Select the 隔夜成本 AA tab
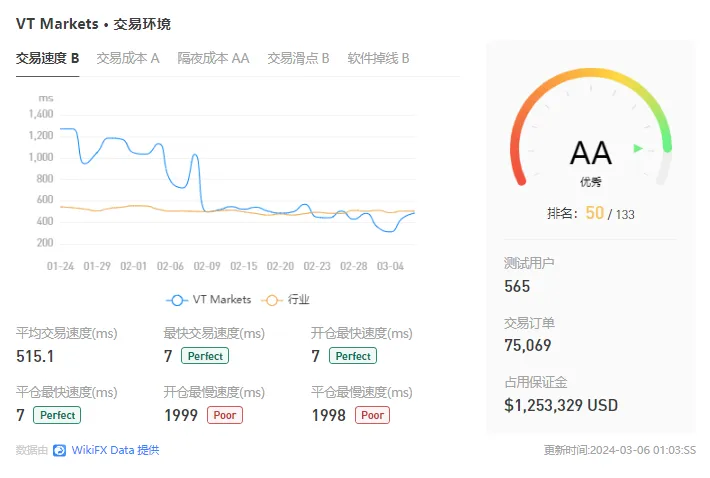Viewport: 710px width, 478px height. [x=213, y=58]
